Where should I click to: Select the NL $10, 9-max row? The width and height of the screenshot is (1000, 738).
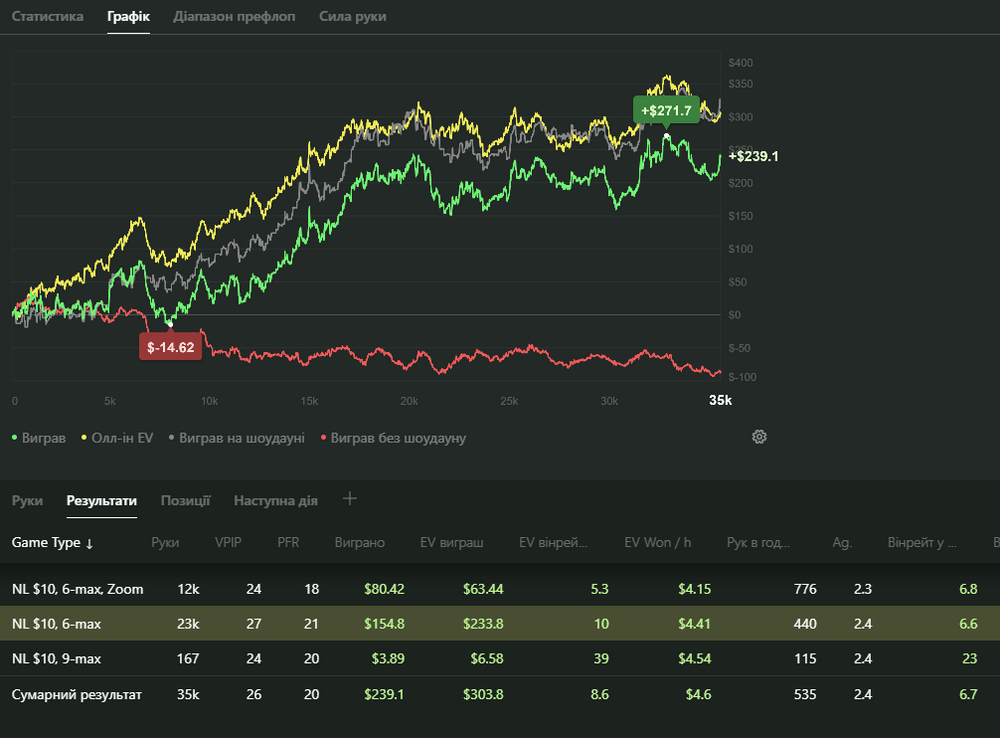click(56, 659)
